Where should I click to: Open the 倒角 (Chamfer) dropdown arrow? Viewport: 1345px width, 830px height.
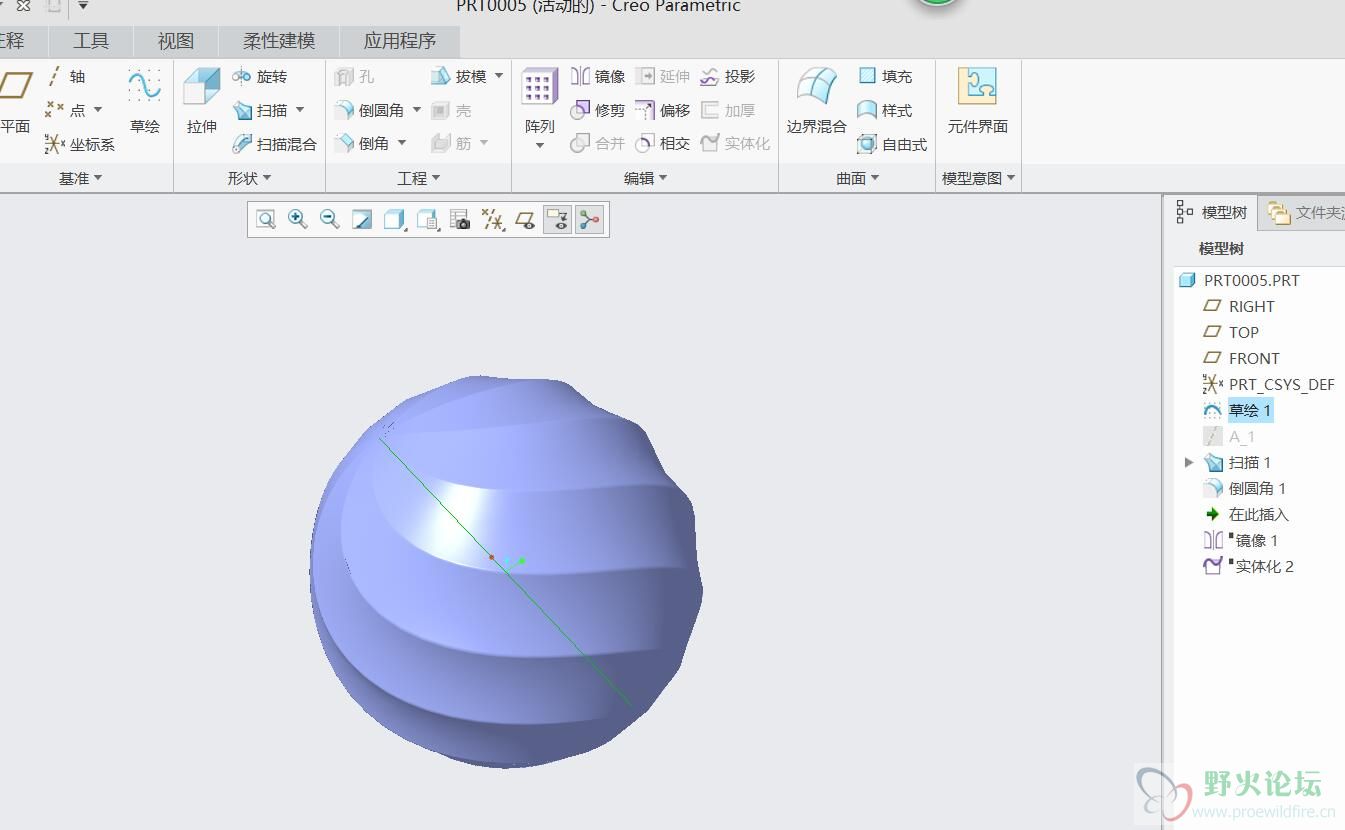pos(402,144)
